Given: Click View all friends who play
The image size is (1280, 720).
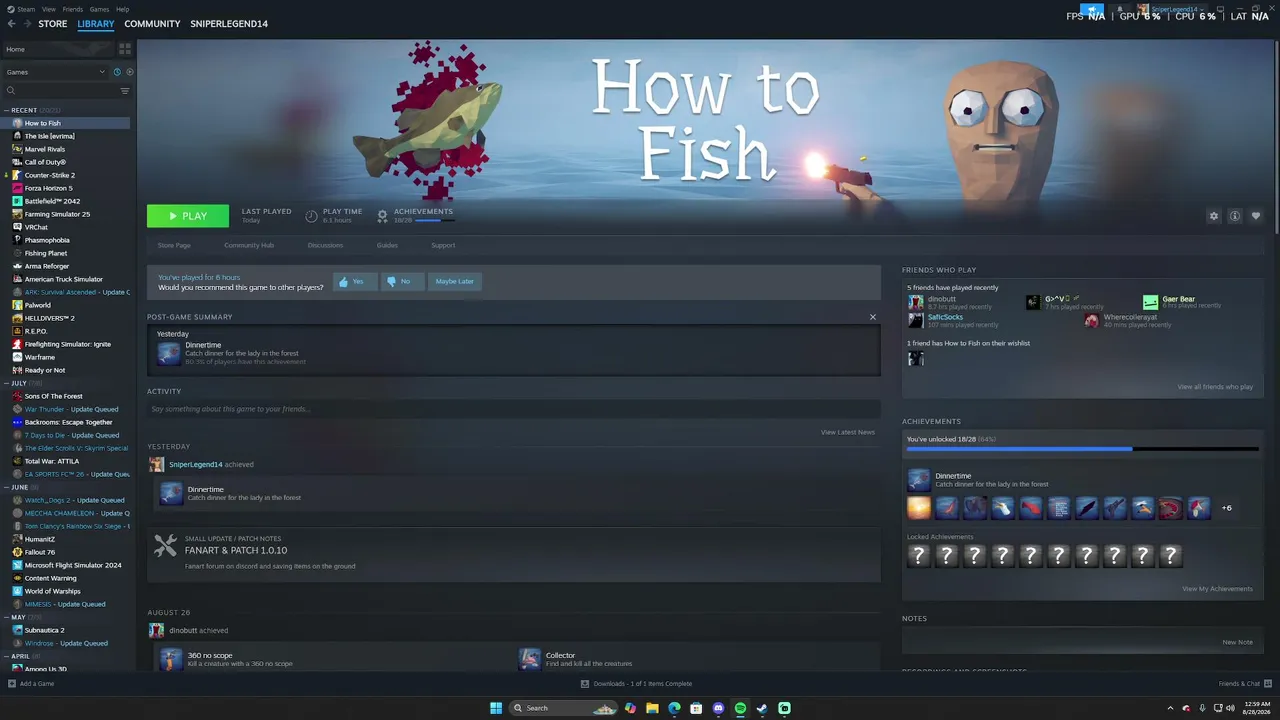Looking at the screenshot, I should point(1215,387).
